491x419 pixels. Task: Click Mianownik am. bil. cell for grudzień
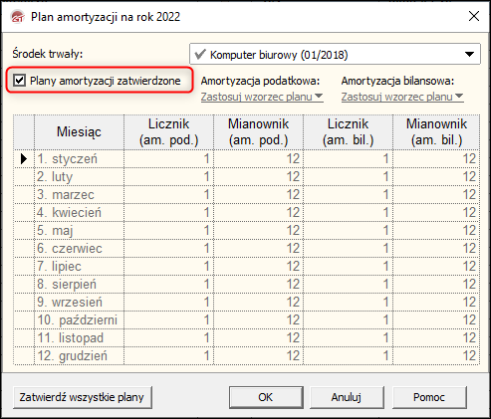click(x=436, y=356)
